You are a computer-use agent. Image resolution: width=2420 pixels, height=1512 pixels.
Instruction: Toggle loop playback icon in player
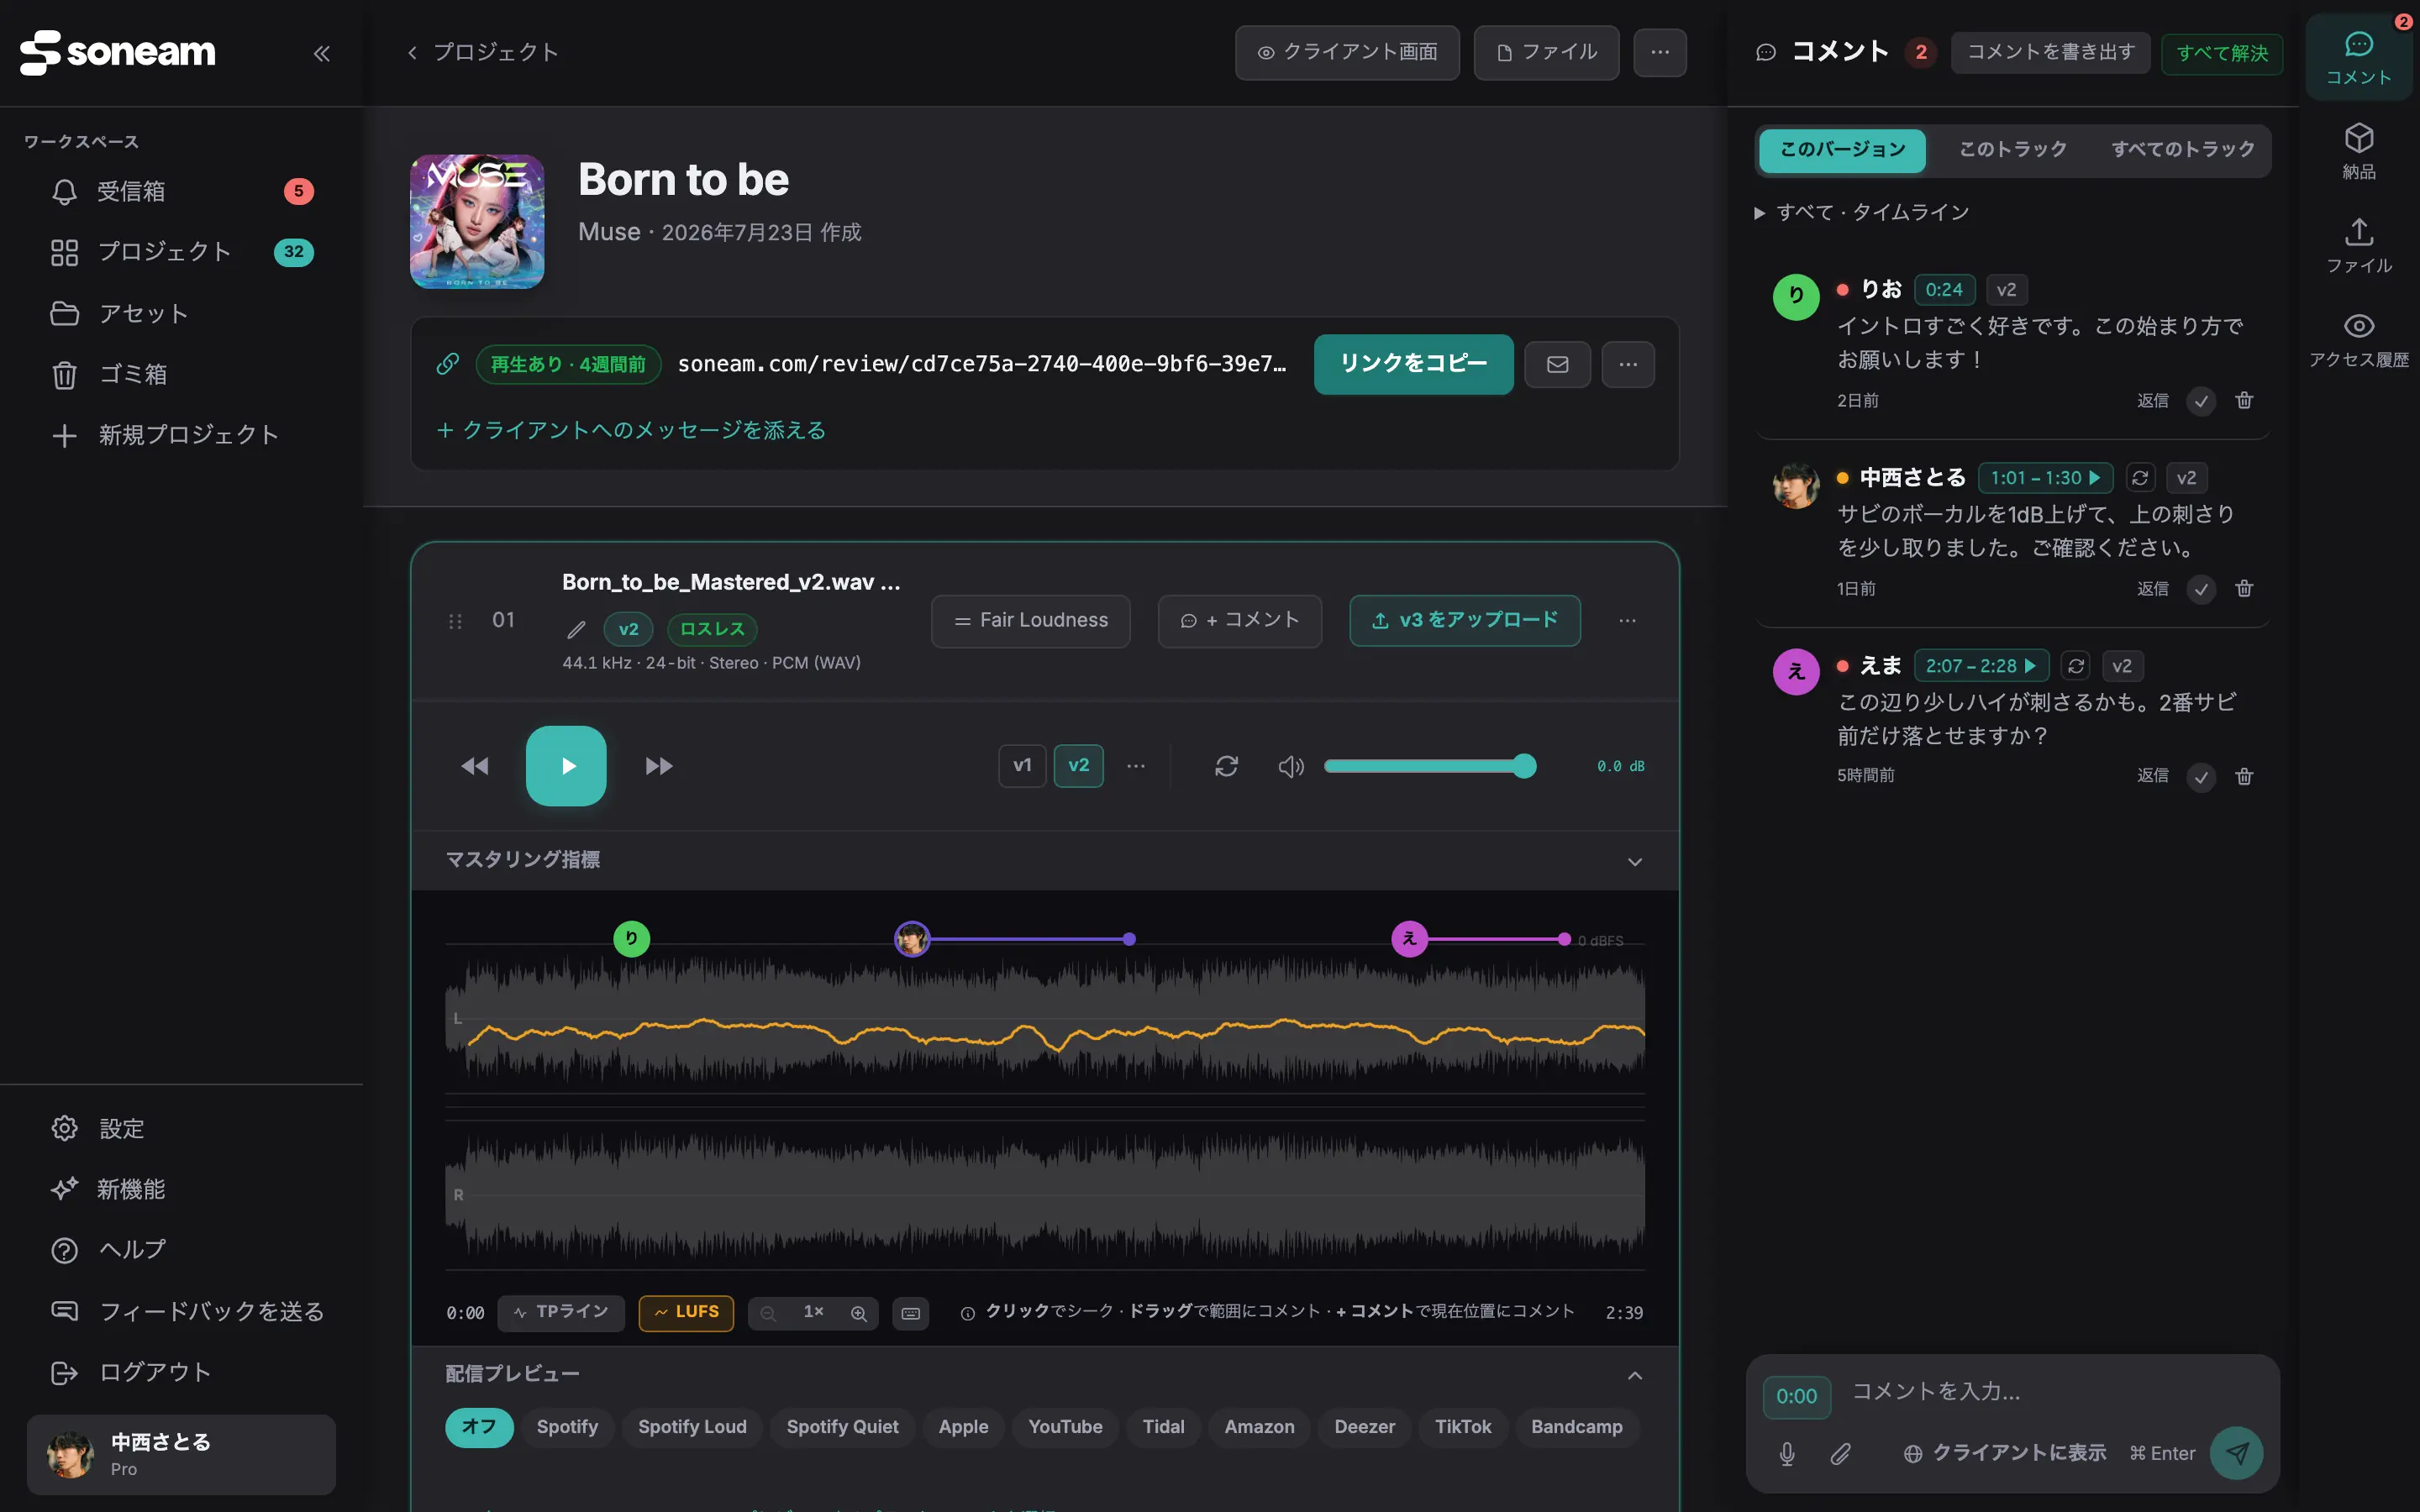pyautogui.click(x=1227, y=766)
